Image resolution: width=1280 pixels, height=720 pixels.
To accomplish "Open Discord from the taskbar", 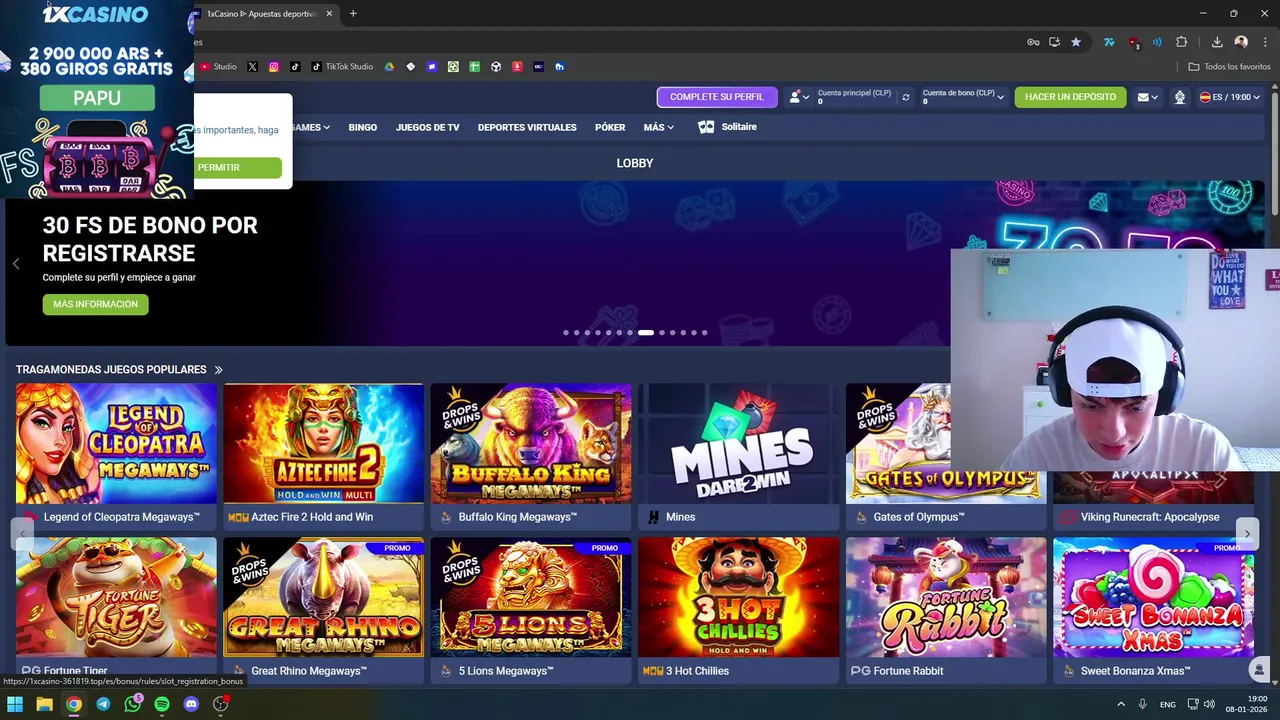I will pos(191,704).
